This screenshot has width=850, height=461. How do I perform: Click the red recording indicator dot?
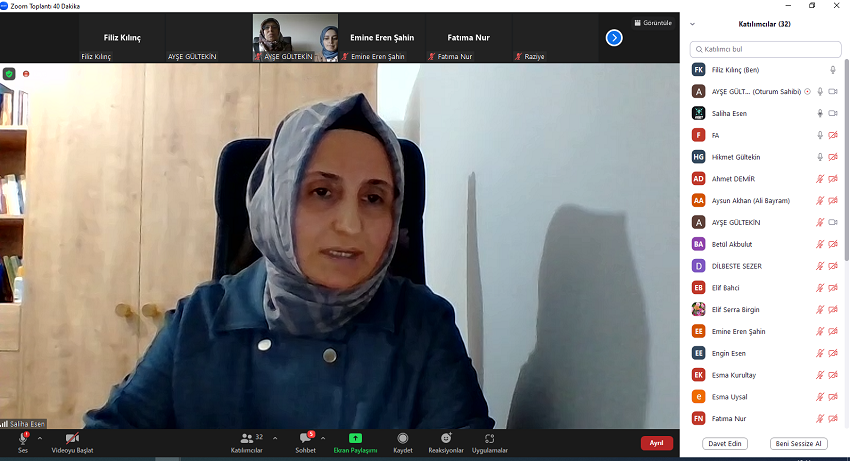26,73
